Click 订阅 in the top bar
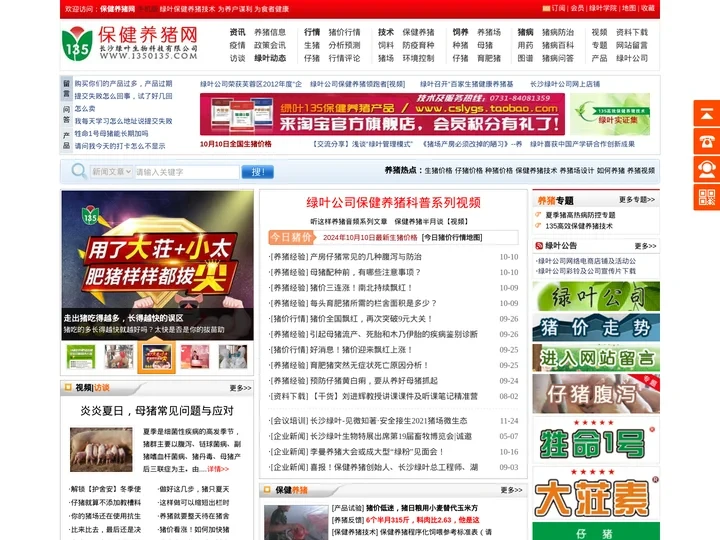Viewport: 720px width, 540px height. pos(558,8)
